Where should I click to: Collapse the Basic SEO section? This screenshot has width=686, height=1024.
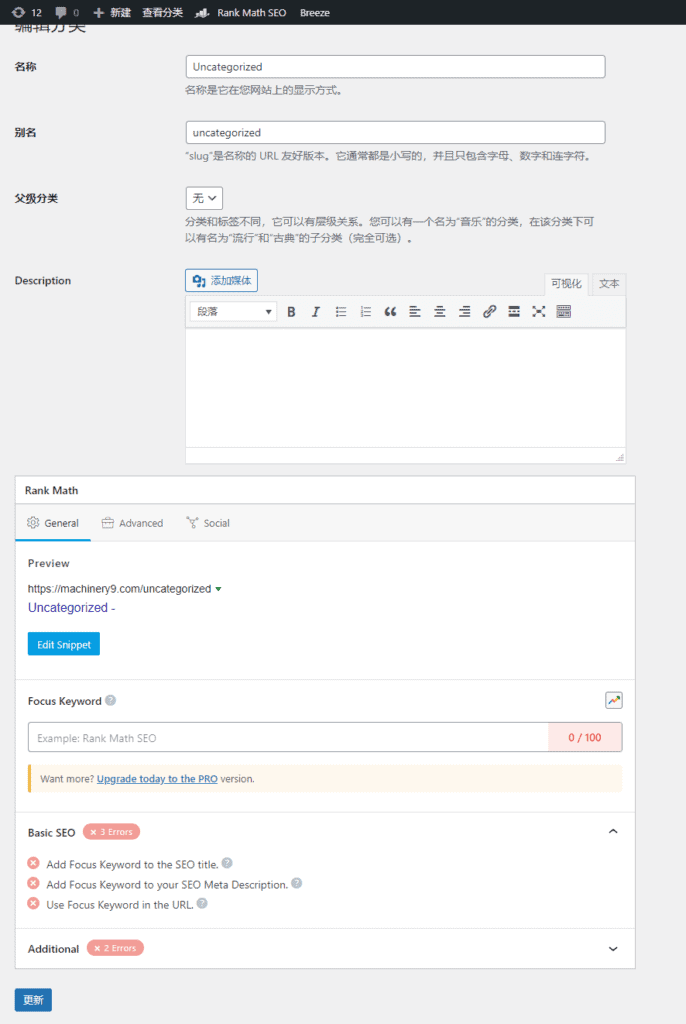click(x=613, y=831)
